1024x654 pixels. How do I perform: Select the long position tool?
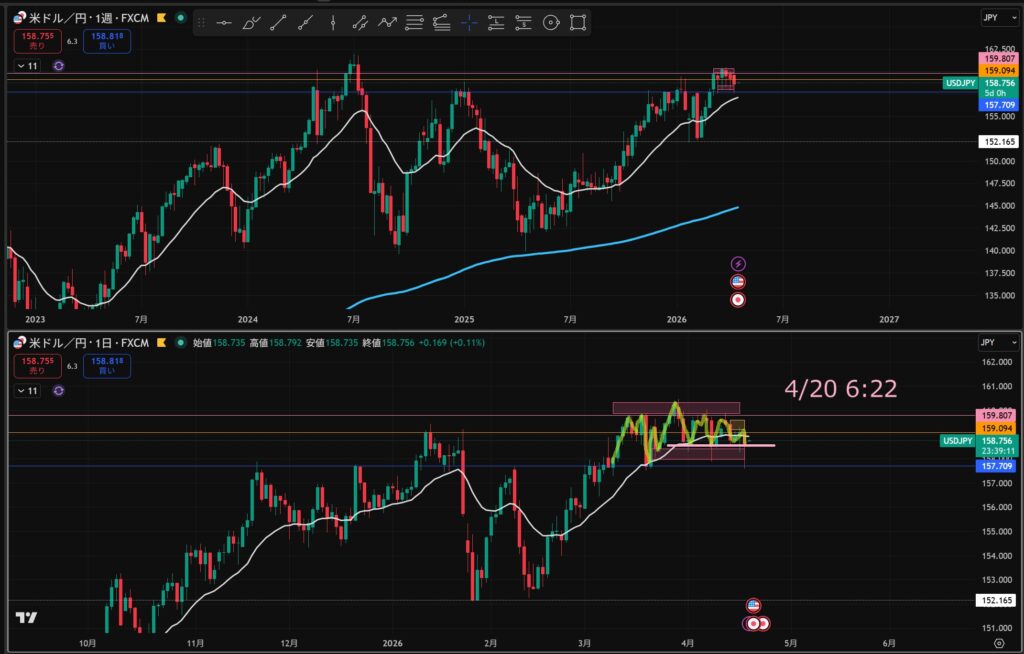click(496, 23)
